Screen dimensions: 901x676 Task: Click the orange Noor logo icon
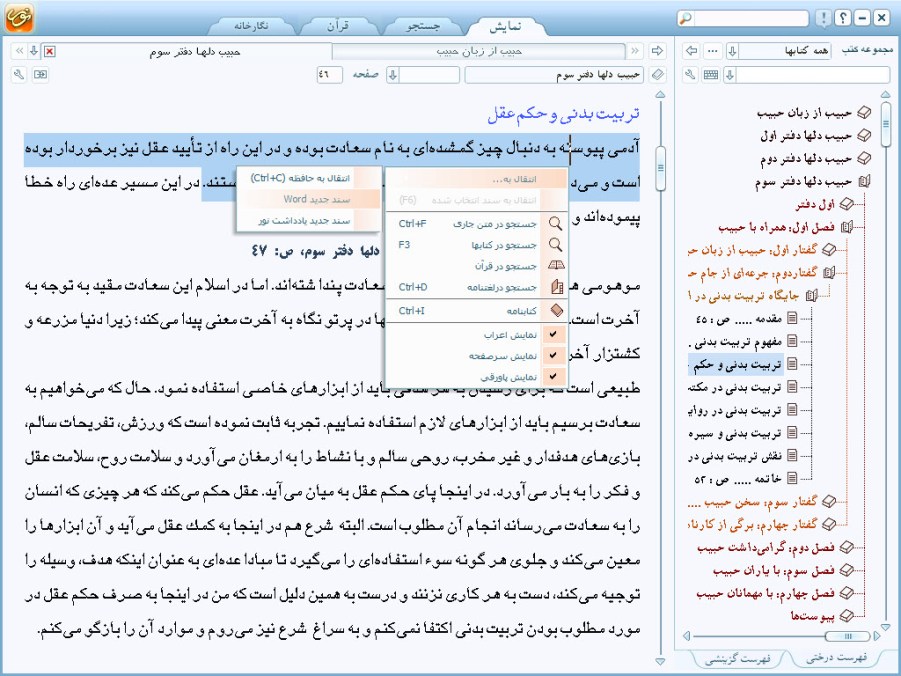coord(19,17)
